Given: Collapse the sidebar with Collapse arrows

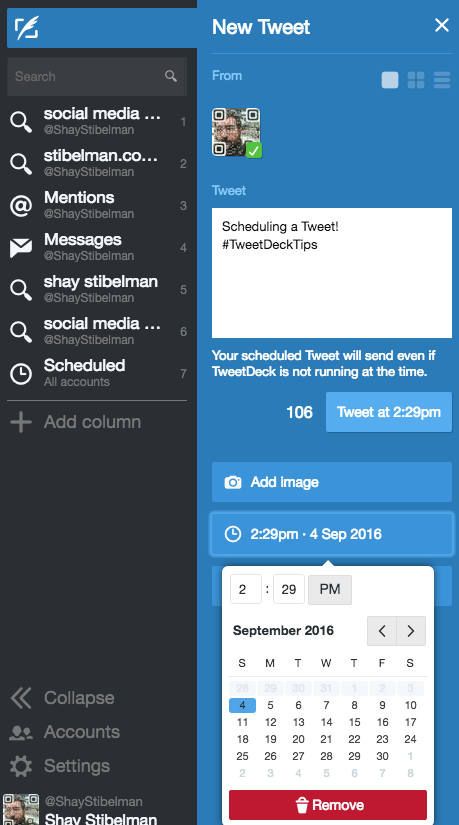Looking at the screenshot, I should (x=21, y=698).
